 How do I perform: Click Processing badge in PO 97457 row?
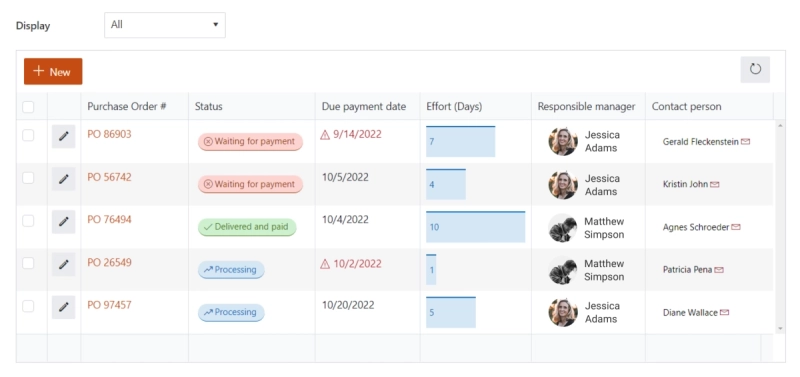(231, 312)
